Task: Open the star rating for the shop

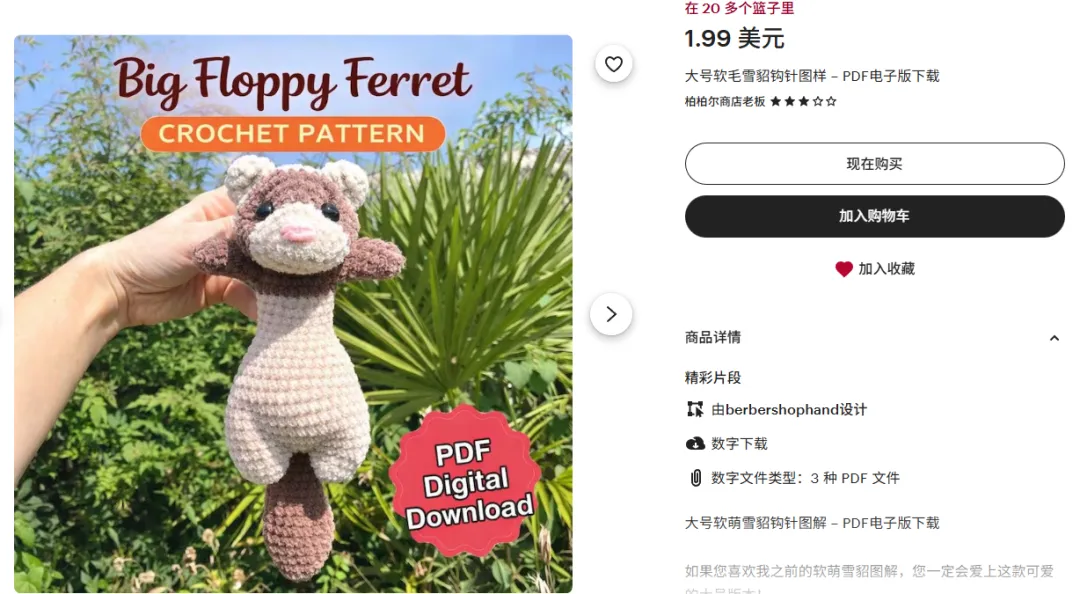Action: pos(803,101)
